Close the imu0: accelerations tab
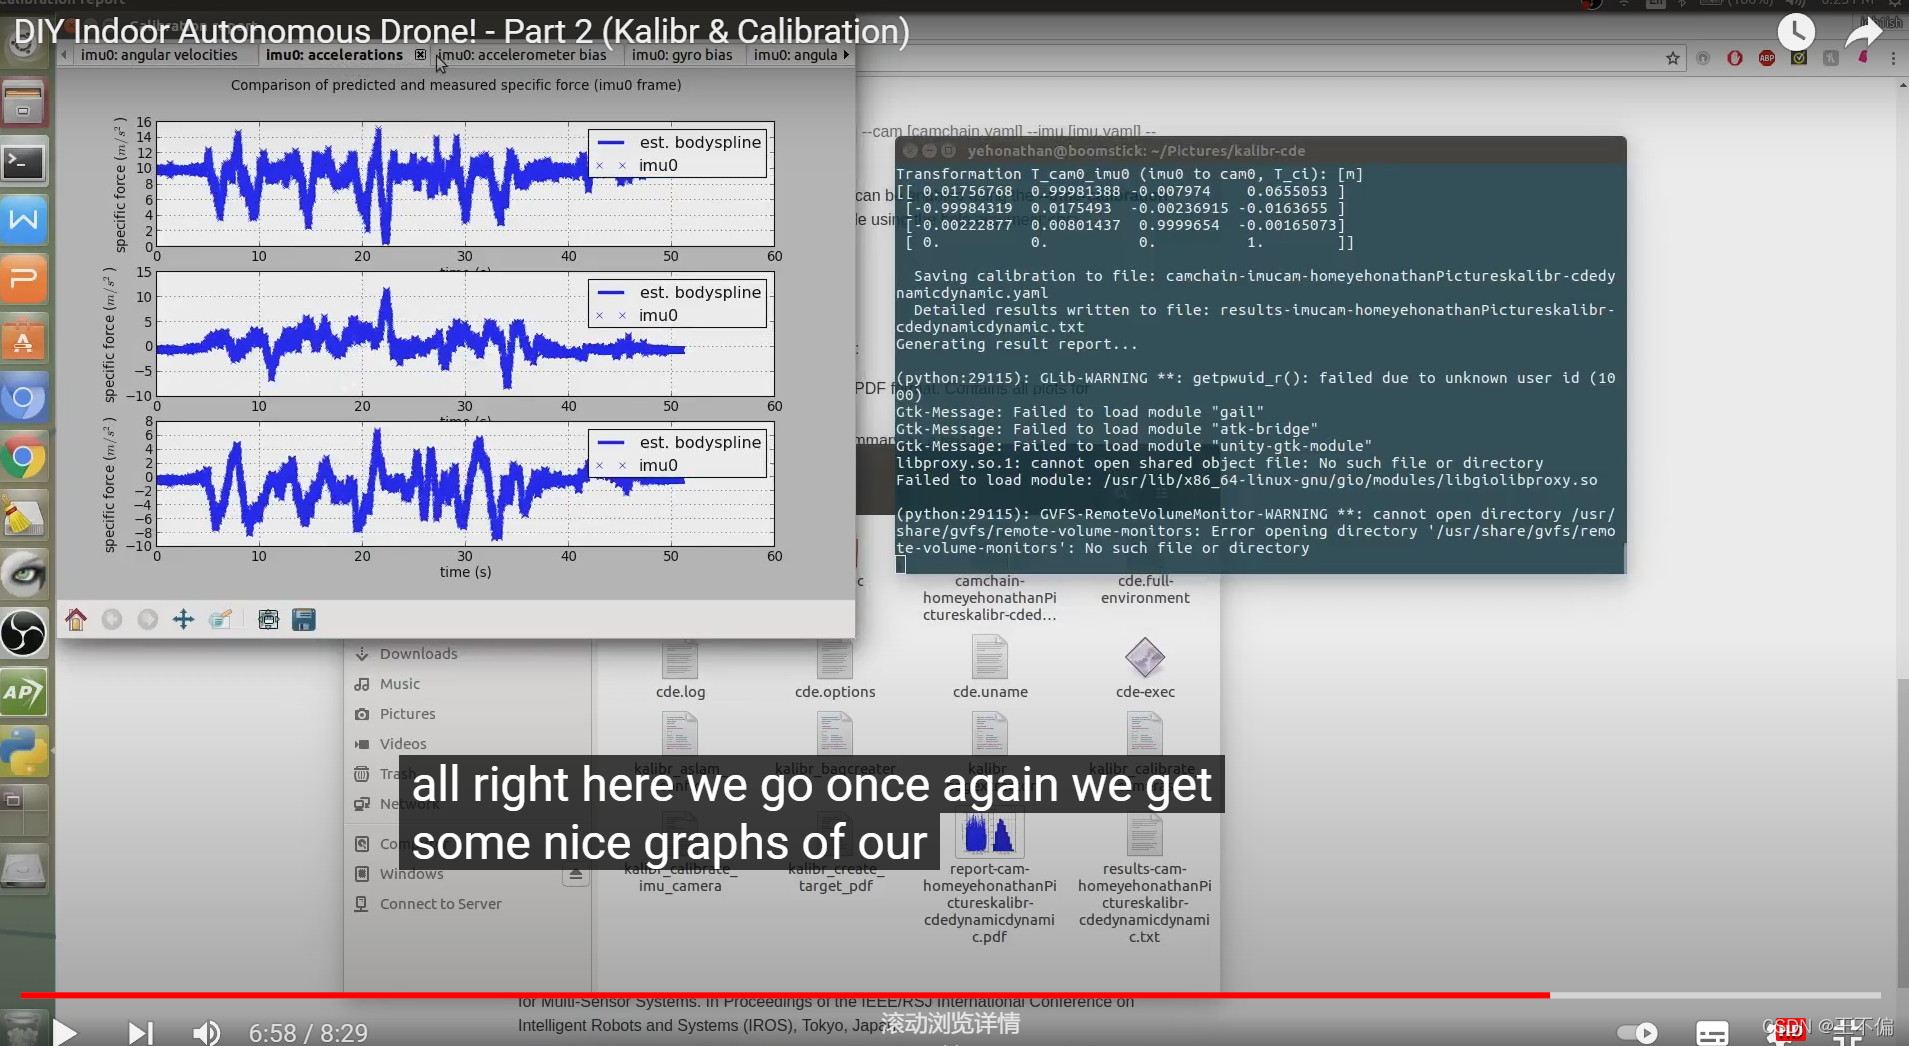The height and width of the screenshot is (1046, 1909). (420, 55)
